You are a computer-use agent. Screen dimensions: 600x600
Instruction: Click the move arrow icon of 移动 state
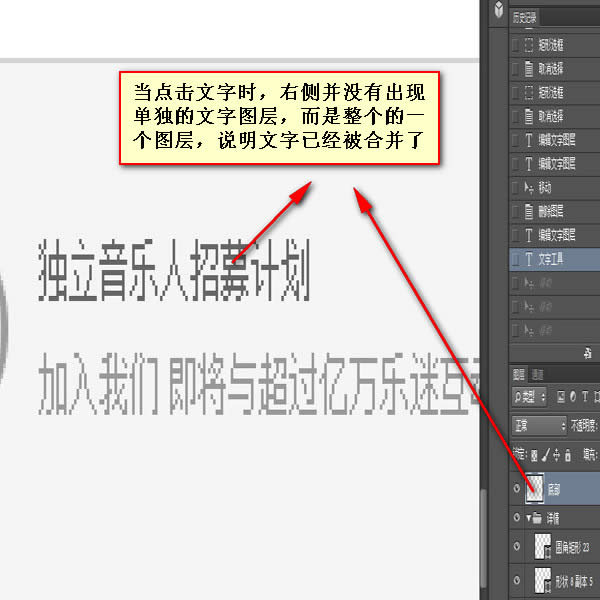coord(529,188)
